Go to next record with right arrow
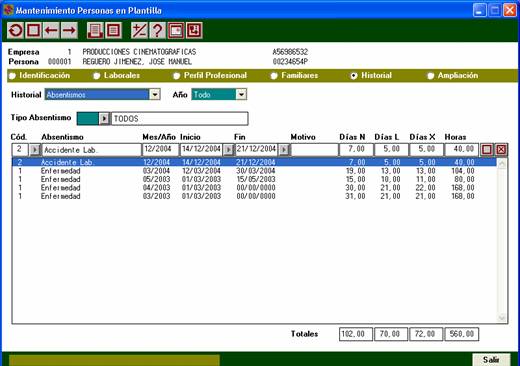This screenshot has width=520, height=366. tap(69, 31)
